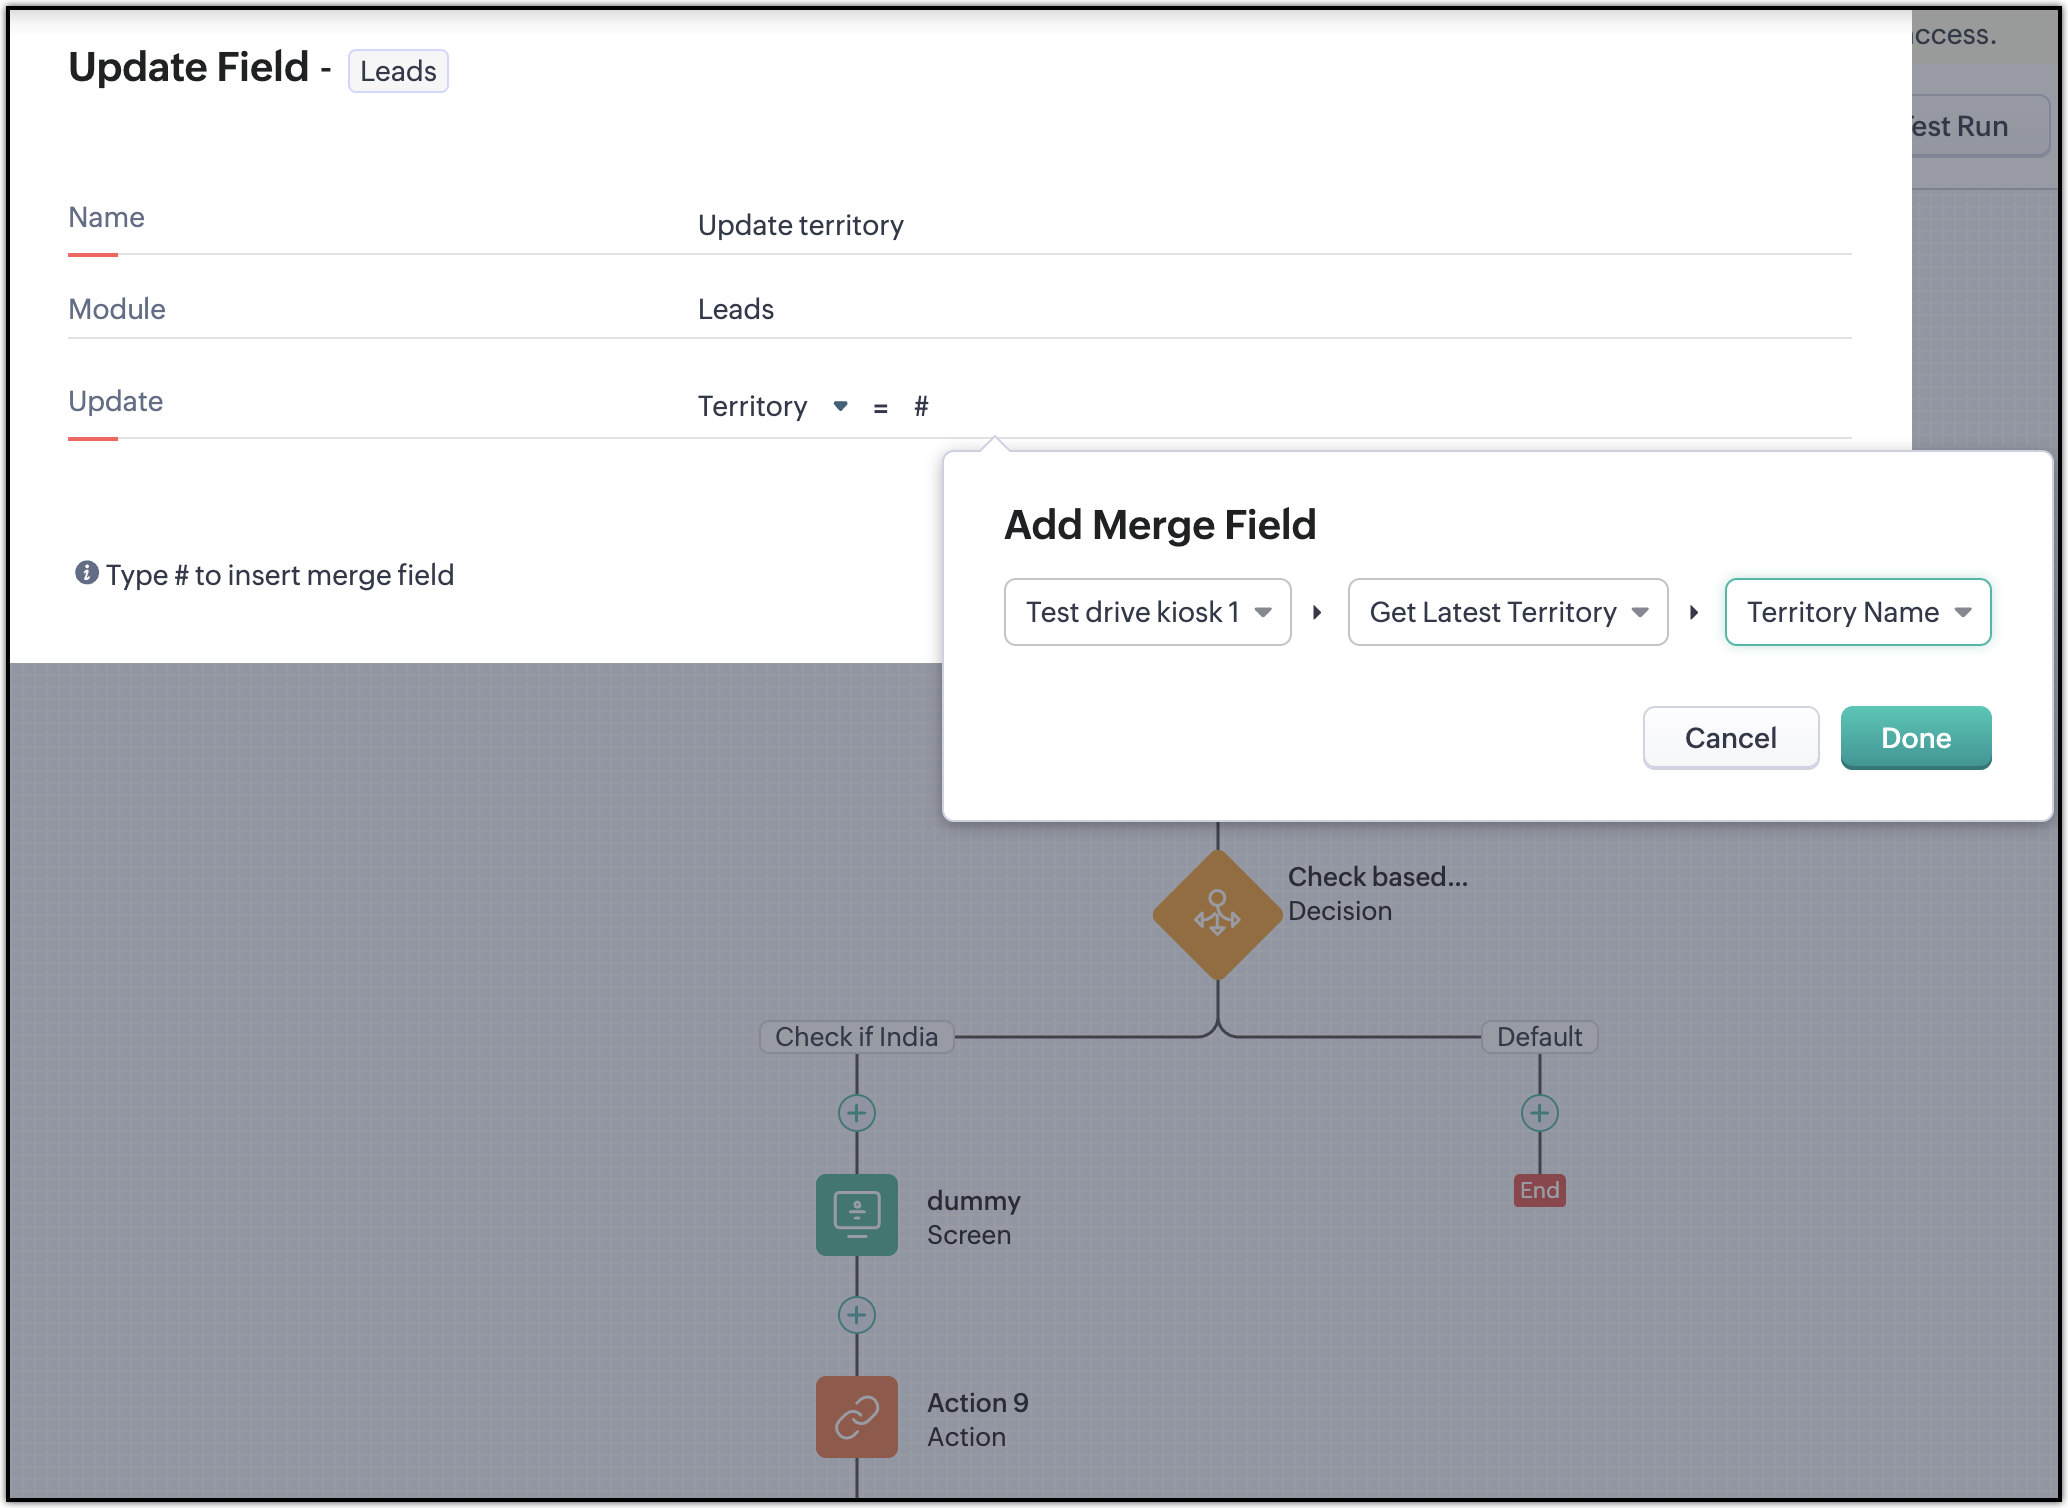Click Cancel in Add Merge Field
This screenshot has width=2068, height=1508.
coord(1730,738)
